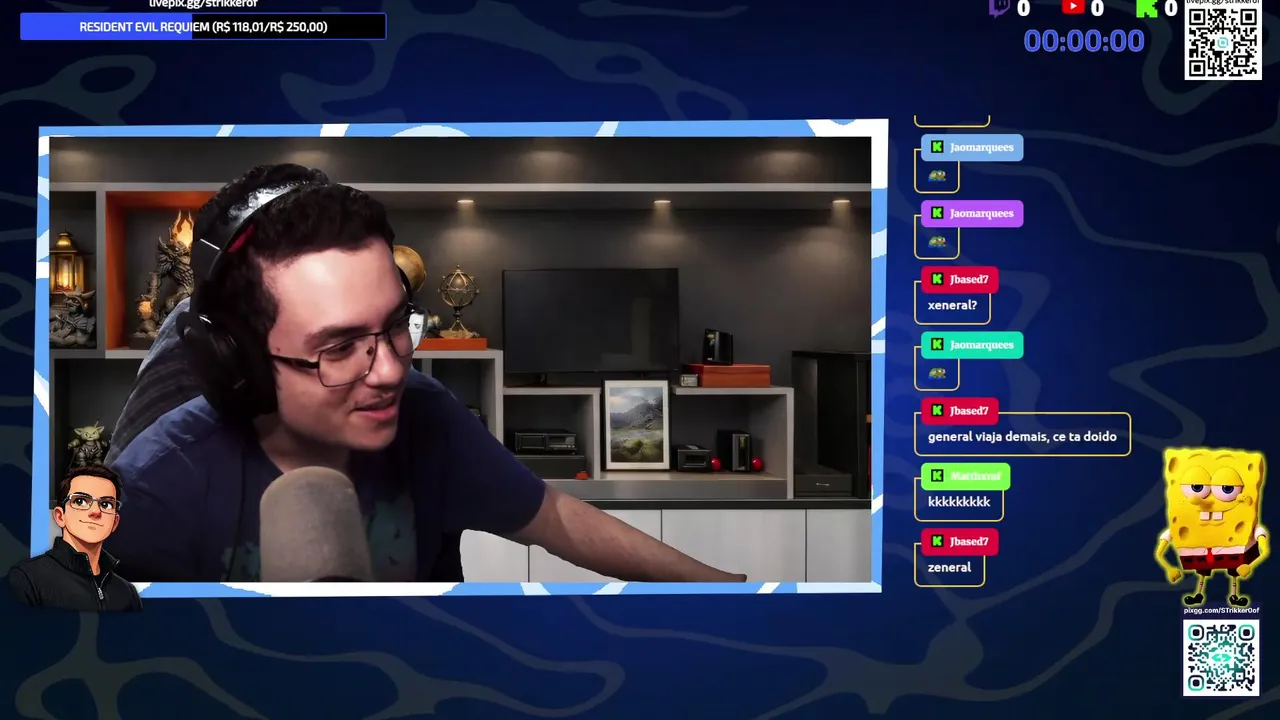Click the 'kkkkkkkkk' chat message

959,502
